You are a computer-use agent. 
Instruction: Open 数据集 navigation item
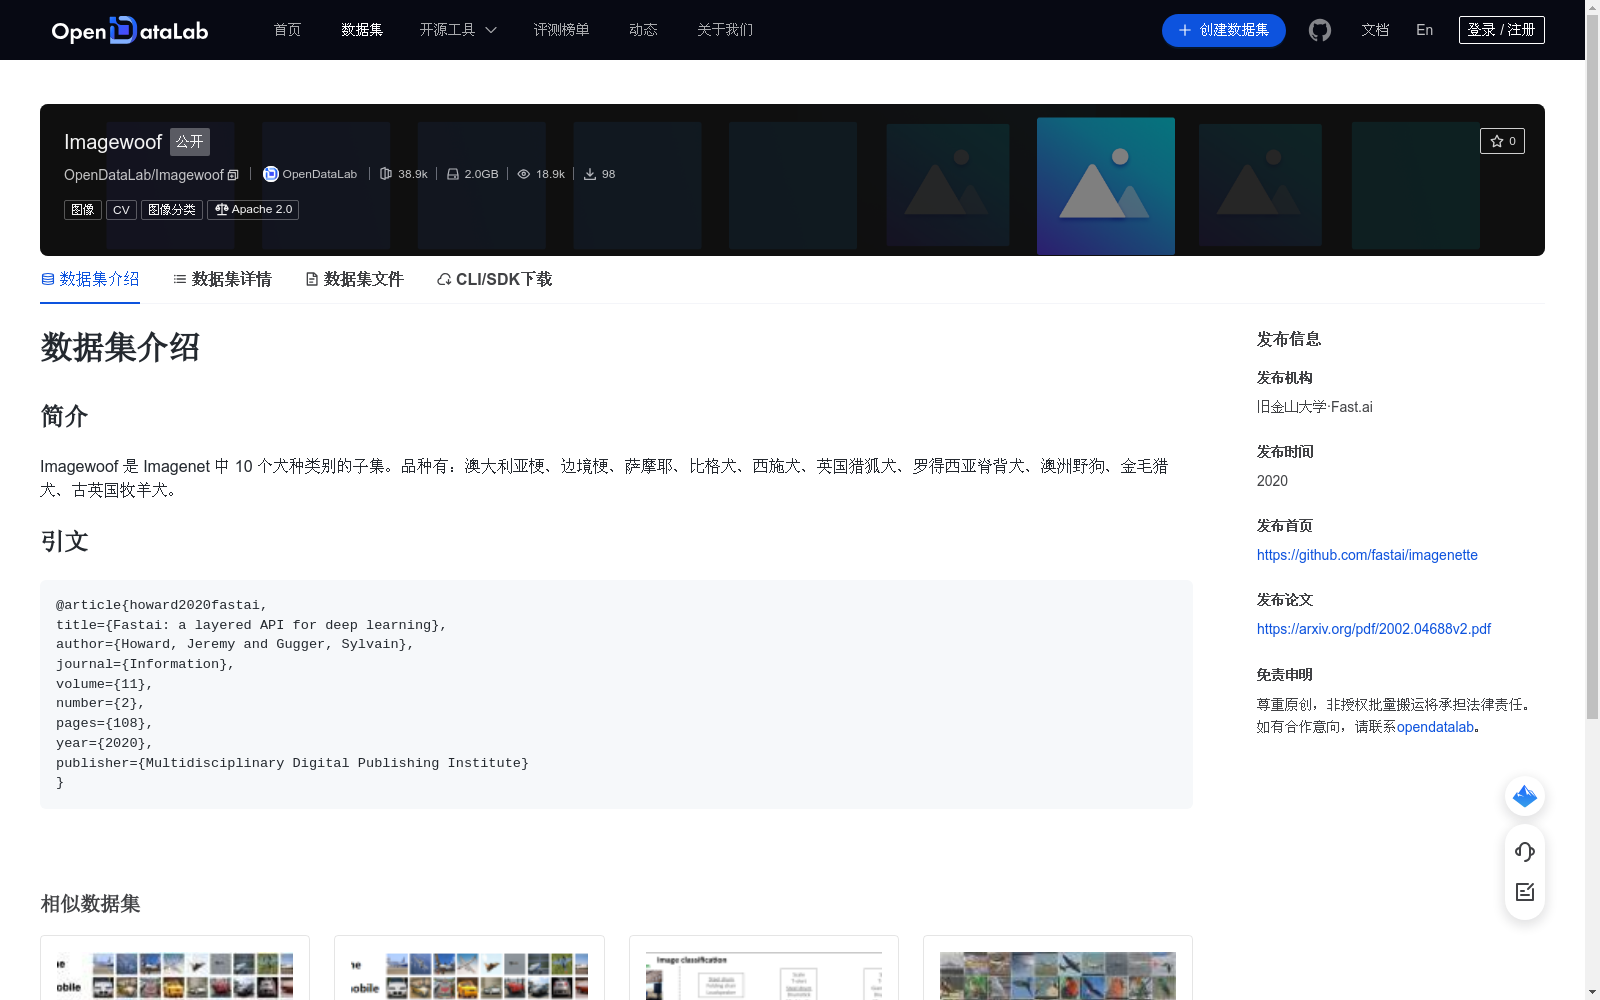point(362,30)
